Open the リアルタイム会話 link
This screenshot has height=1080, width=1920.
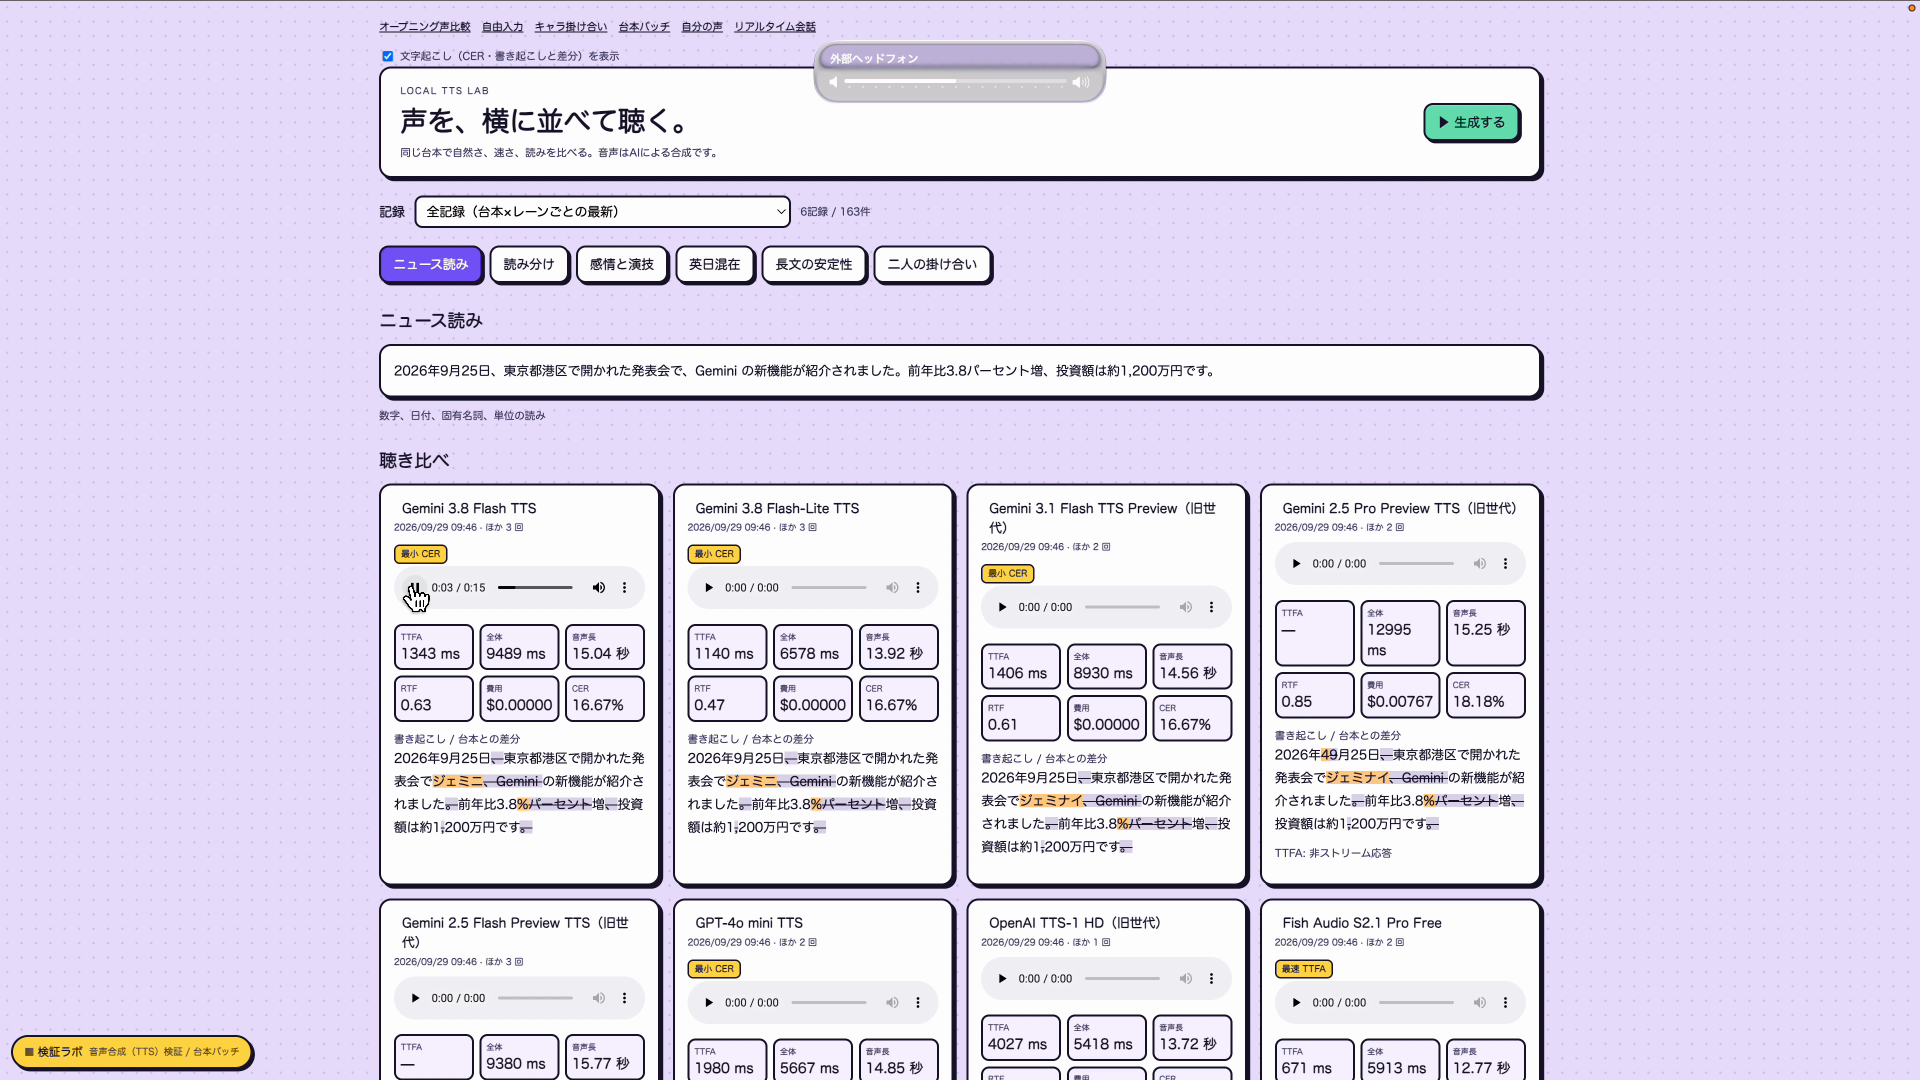point(775,27)
